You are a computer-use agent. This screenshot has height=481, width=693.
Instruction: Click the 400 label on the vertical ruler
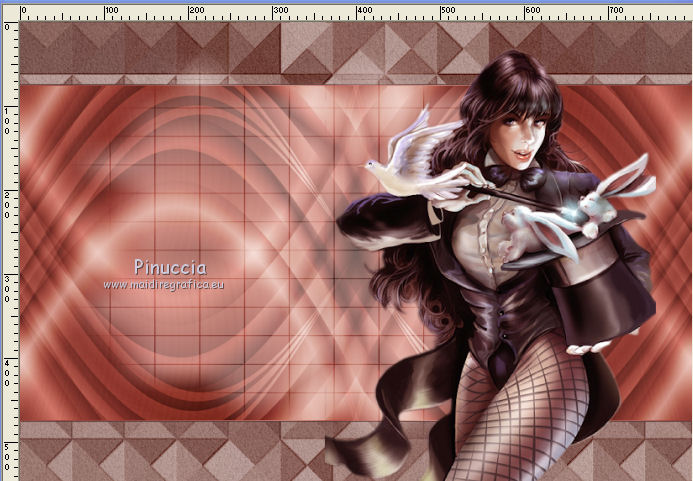tap(7, 373)
